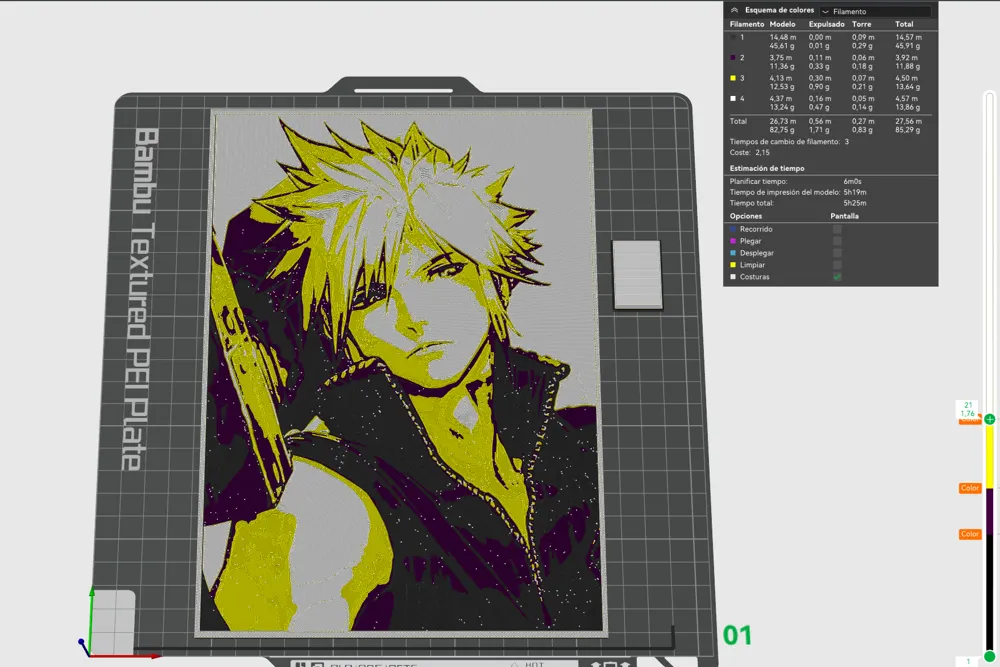The width and height of the screenshot is (1000, 667).
Task: Uncheck the Costuras display checkbox
Action: pyautogui.click(x=837, y=277)
